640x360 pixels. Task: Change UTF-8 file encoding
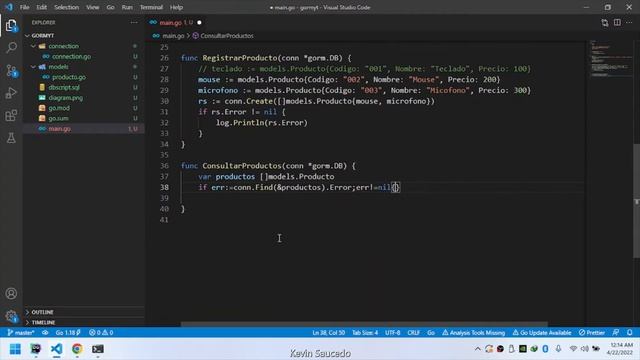[393, 333]
